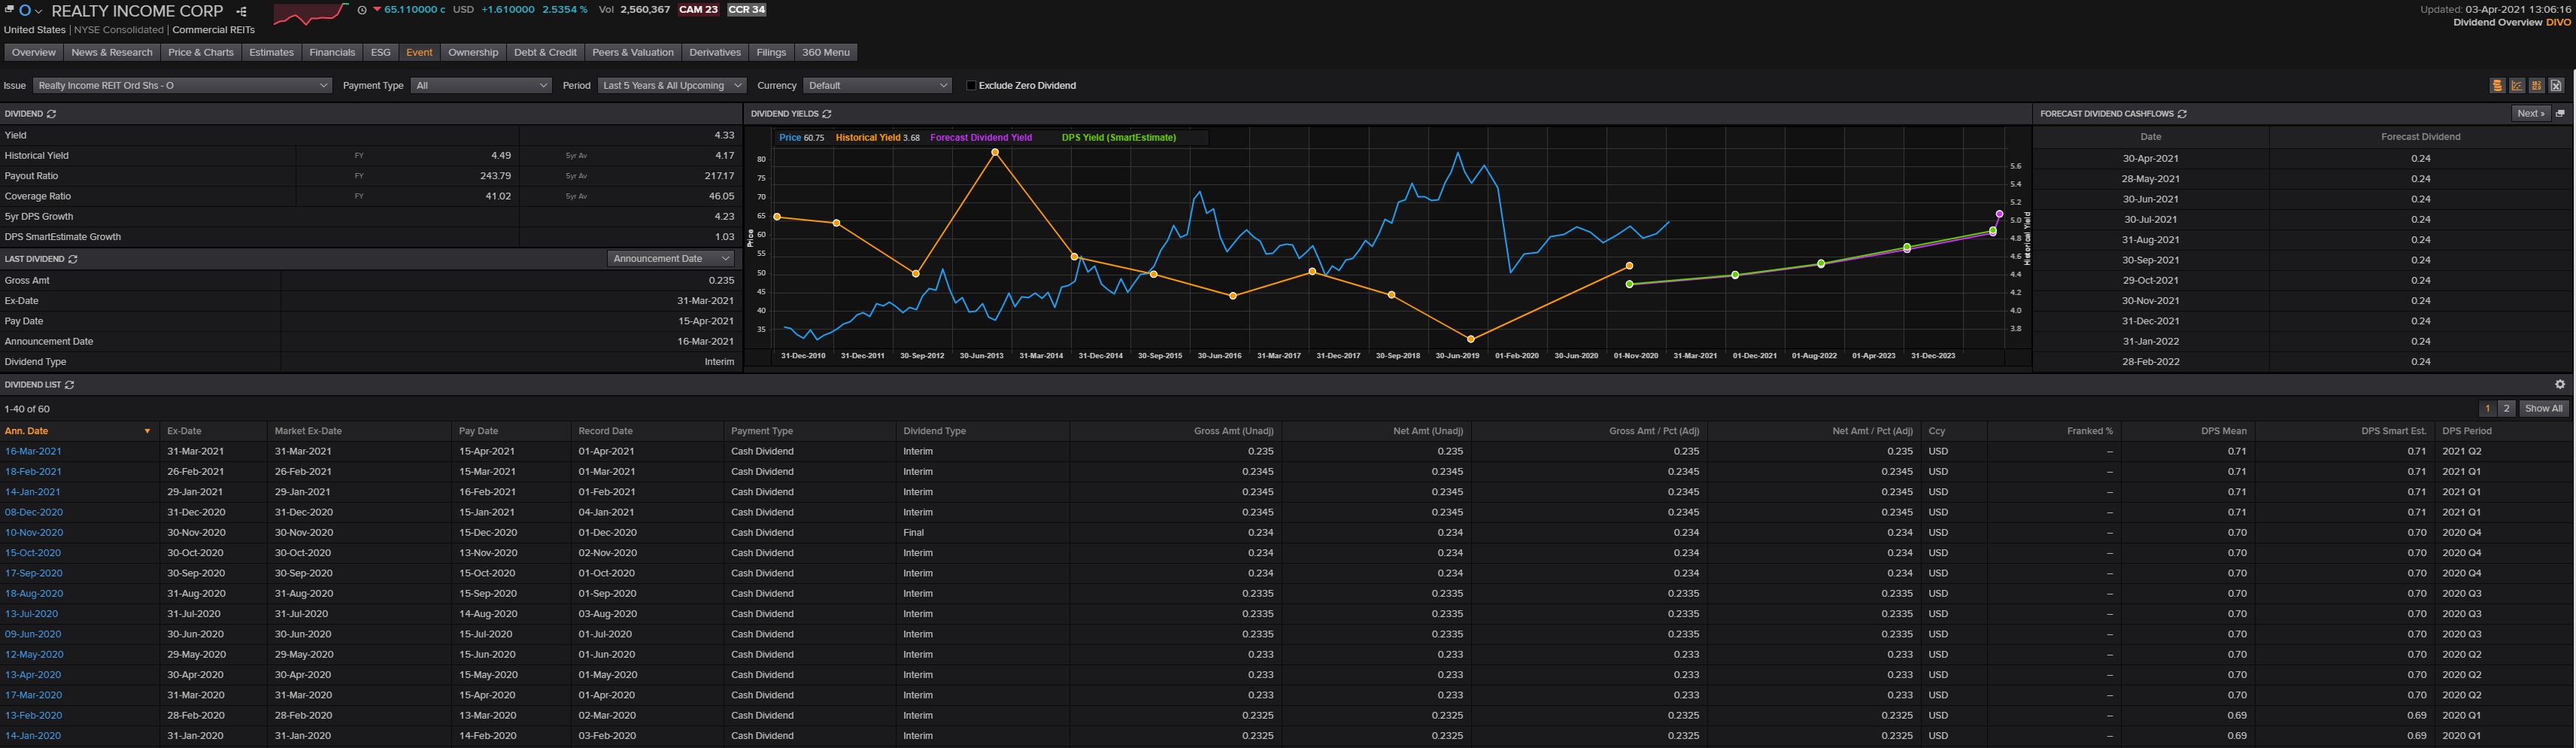Viewport: 2576px width, 748px height.
Task: Open Dividend List settings gear
Action: point(2560,385)
